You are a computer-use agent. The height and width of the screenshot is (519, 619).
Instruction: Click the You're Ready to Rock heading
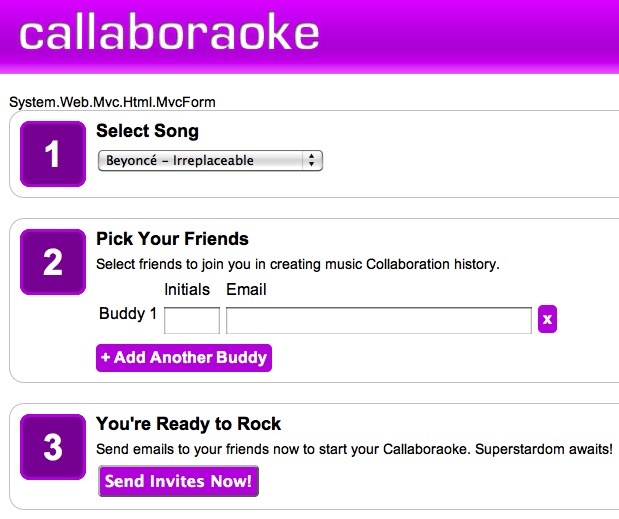188,423
